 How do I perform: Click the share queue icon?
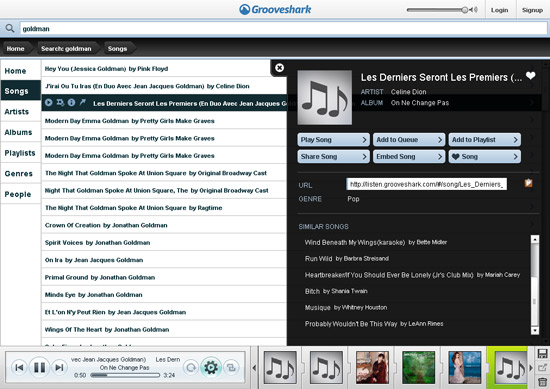coord(542,368)
